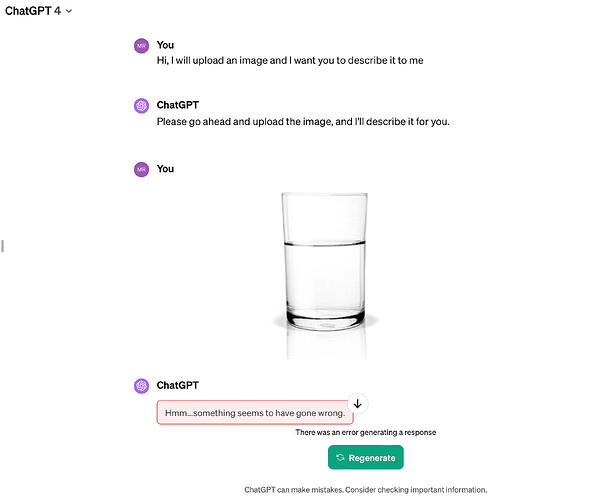Image resolution: width=603 pixels, height=500 pixels.
Task: Click the 'ChatGPT' name on first reply
Action: [178, 106]
